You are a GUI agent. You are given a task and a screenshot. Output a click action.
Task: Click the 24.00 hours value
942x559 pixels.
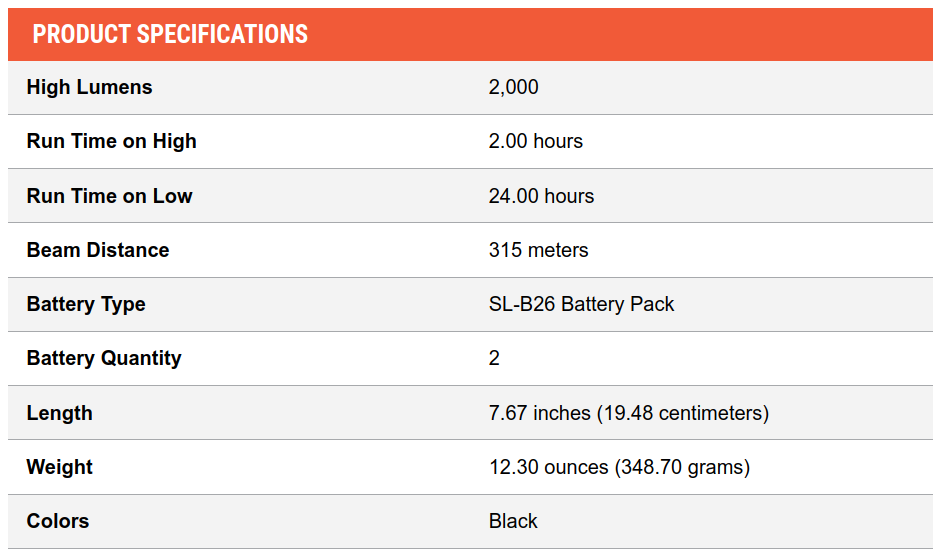point(541,196)
